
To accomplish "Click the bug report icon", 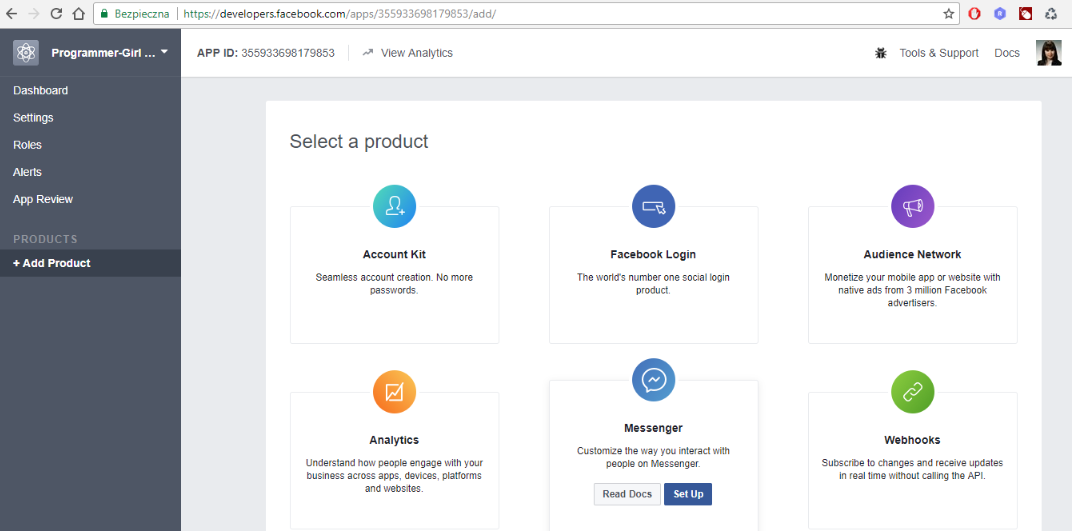I will pos(880,53).
